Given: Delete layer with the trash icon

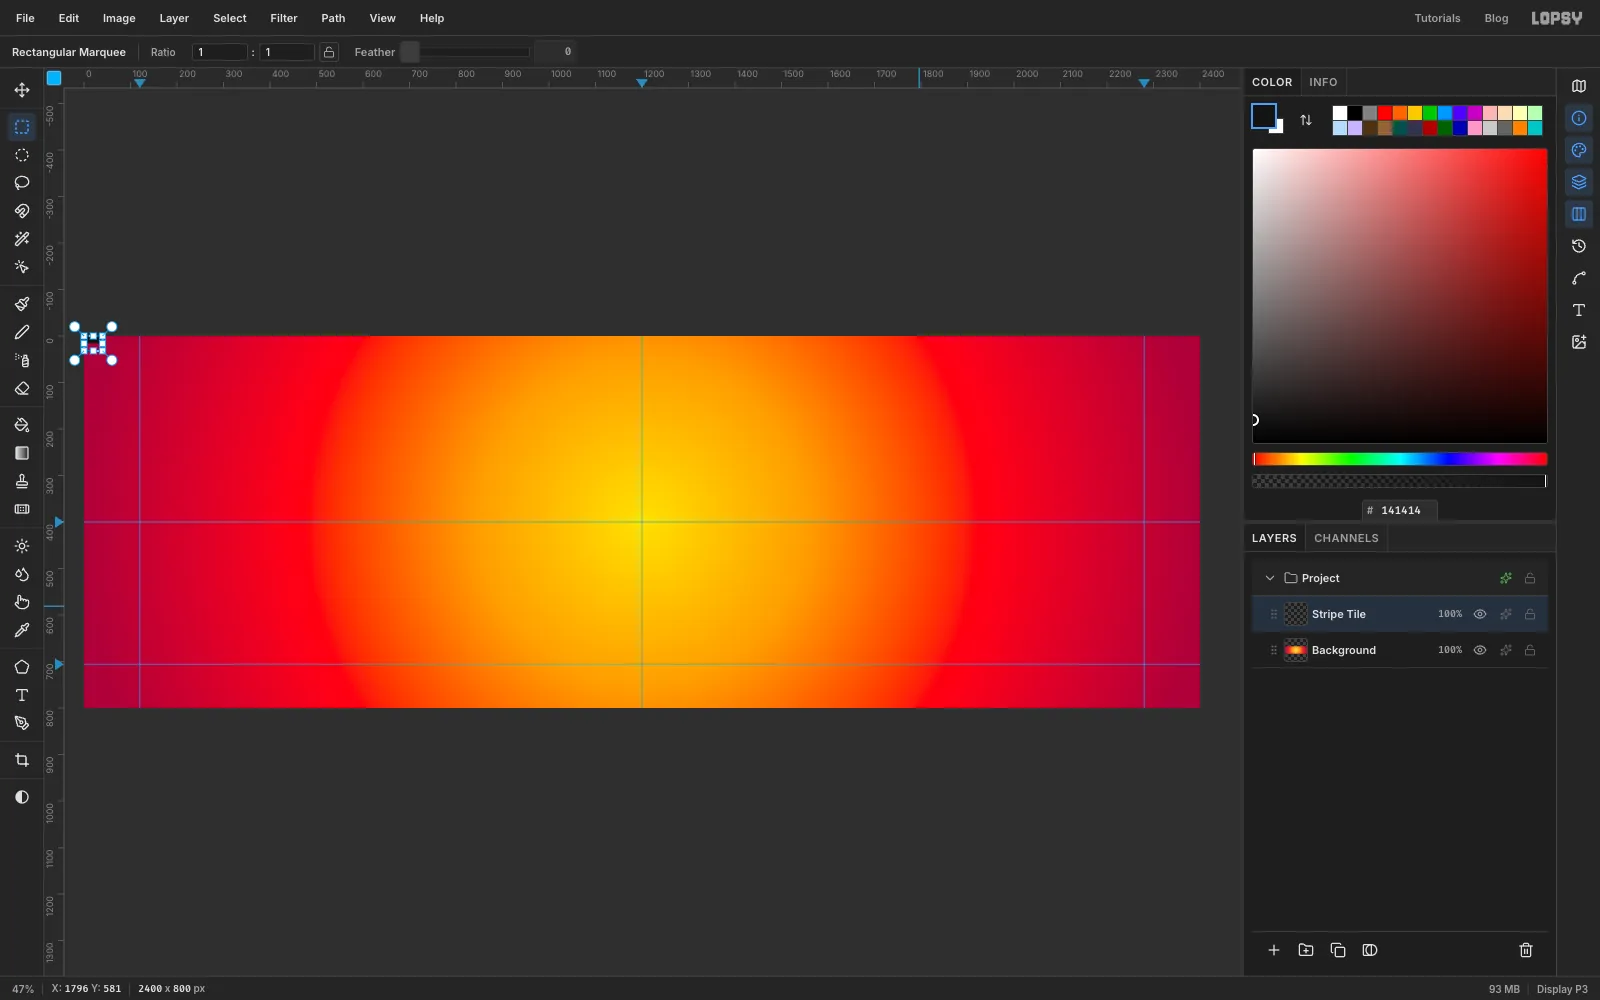Looking at the screenshot, I should [1526, 950].
